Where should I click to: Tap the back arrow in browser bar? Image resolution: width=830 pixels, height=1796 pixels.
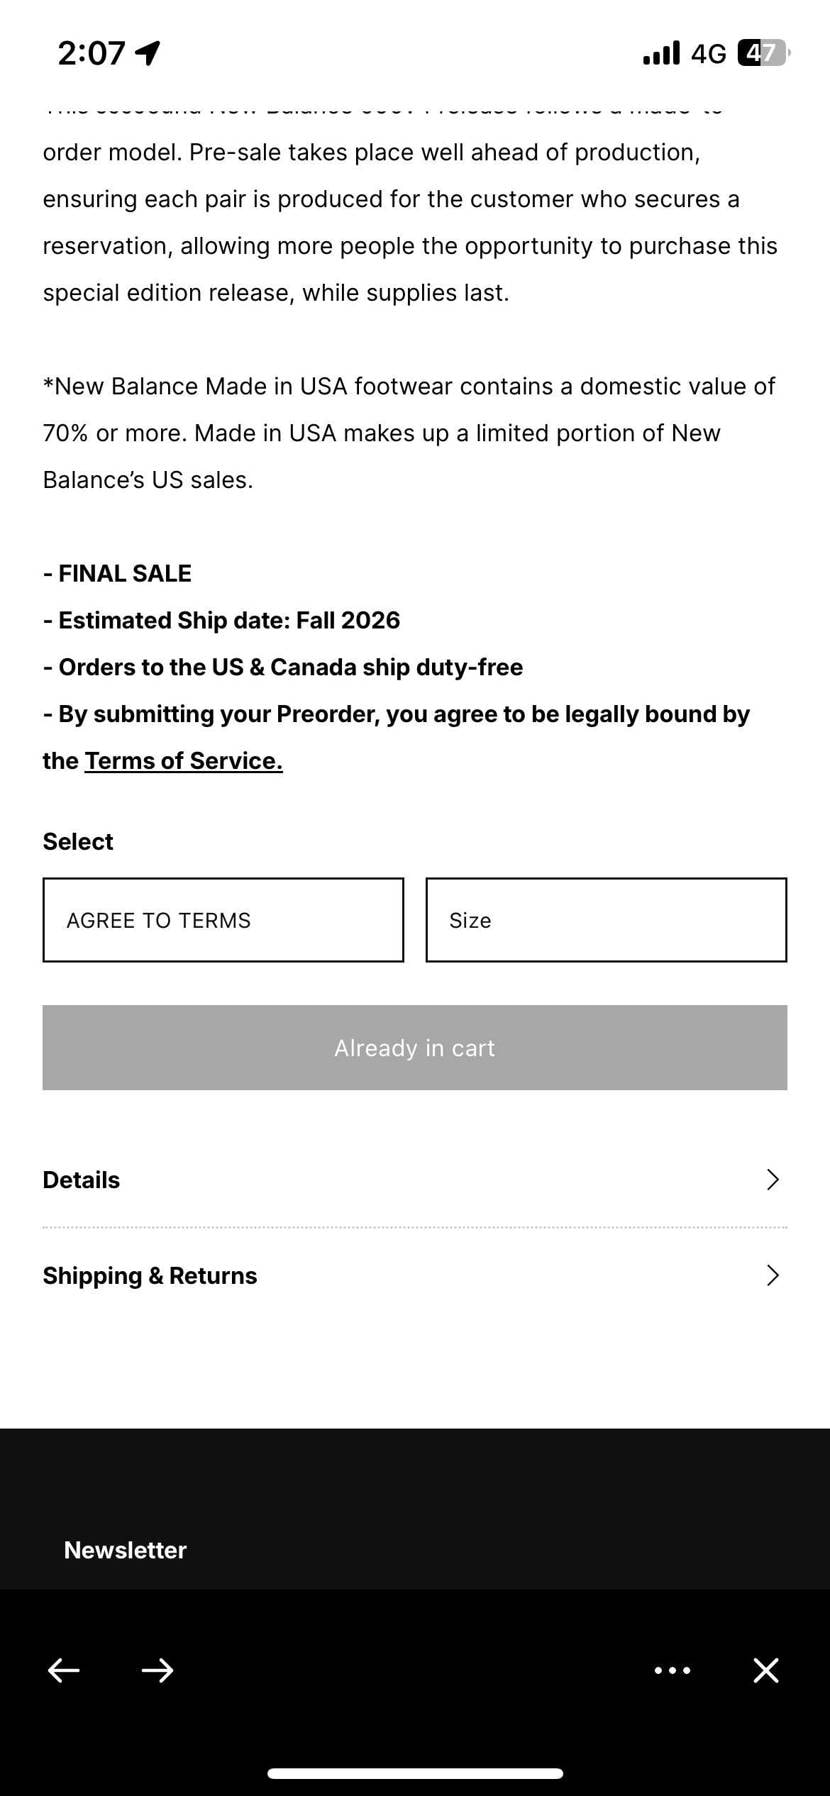(x=64, y=1670)
